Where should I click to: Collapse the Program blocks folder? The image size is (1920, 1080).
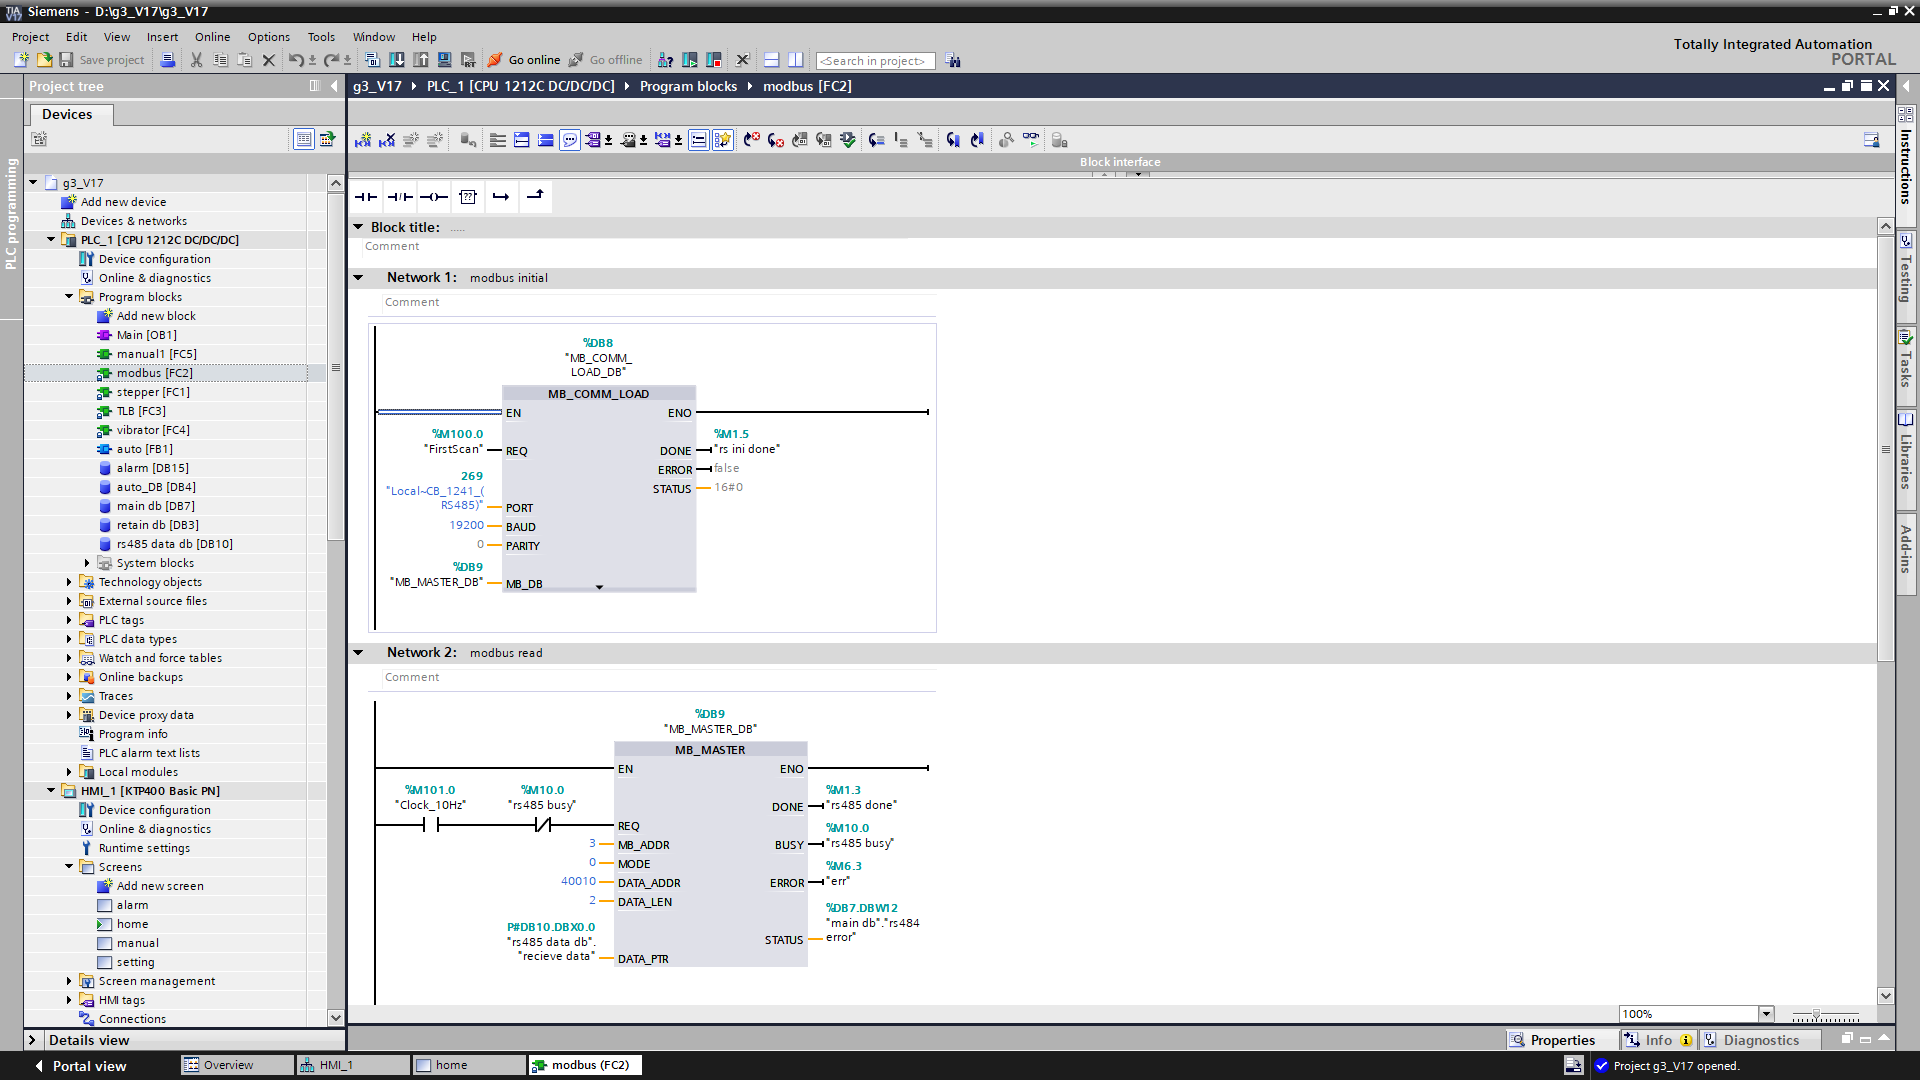point(69,297)
